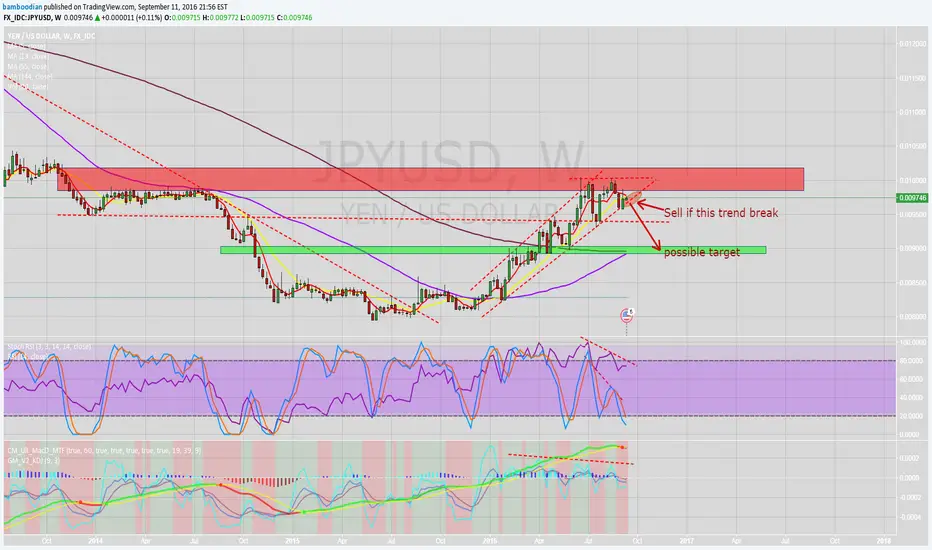Viewport: 932px width, 550px height.
Task: Click the 2016 label on the time axis
Action: tap(490, 541)
